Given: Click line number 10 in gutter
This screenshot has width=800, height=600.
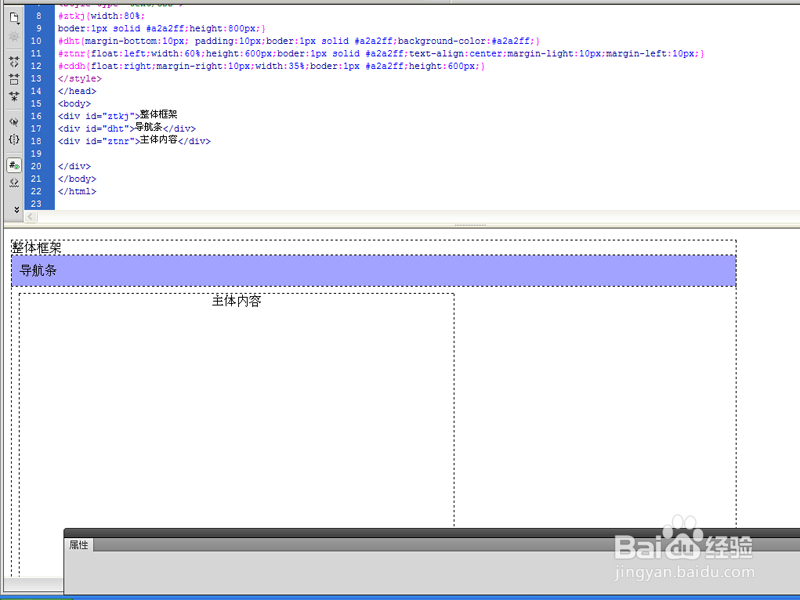Looking at the screenshot, I should coord(36,41).
